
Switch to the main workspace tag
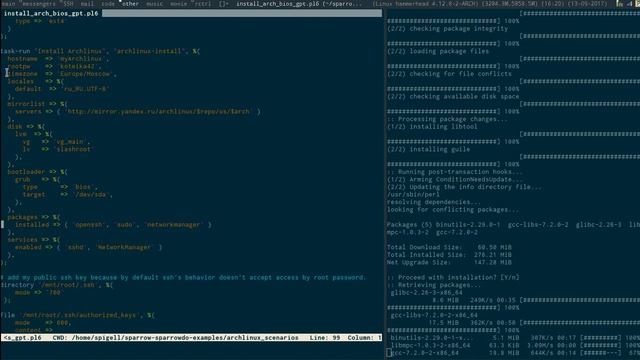point(8,4)
